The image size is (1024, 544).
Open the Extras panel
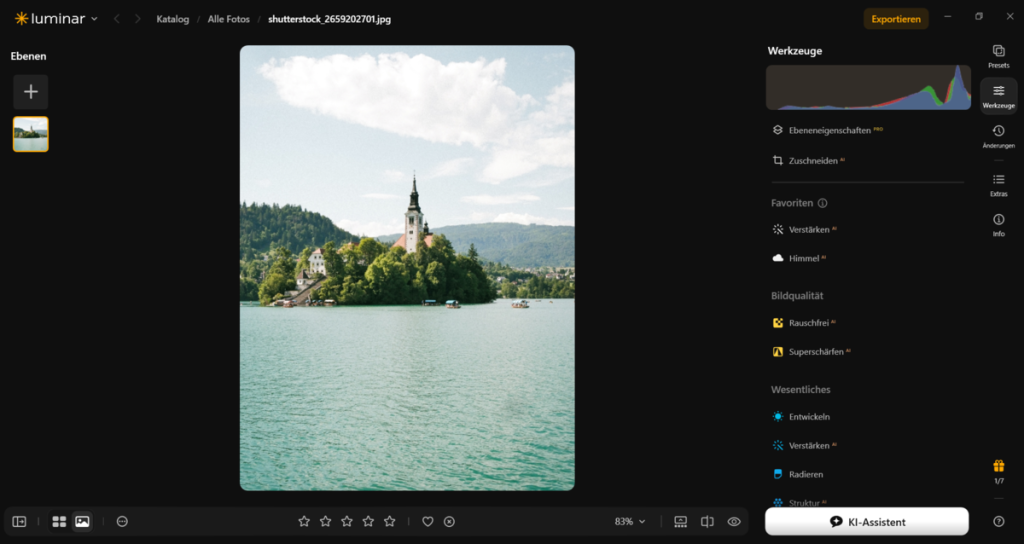[998, 185]
